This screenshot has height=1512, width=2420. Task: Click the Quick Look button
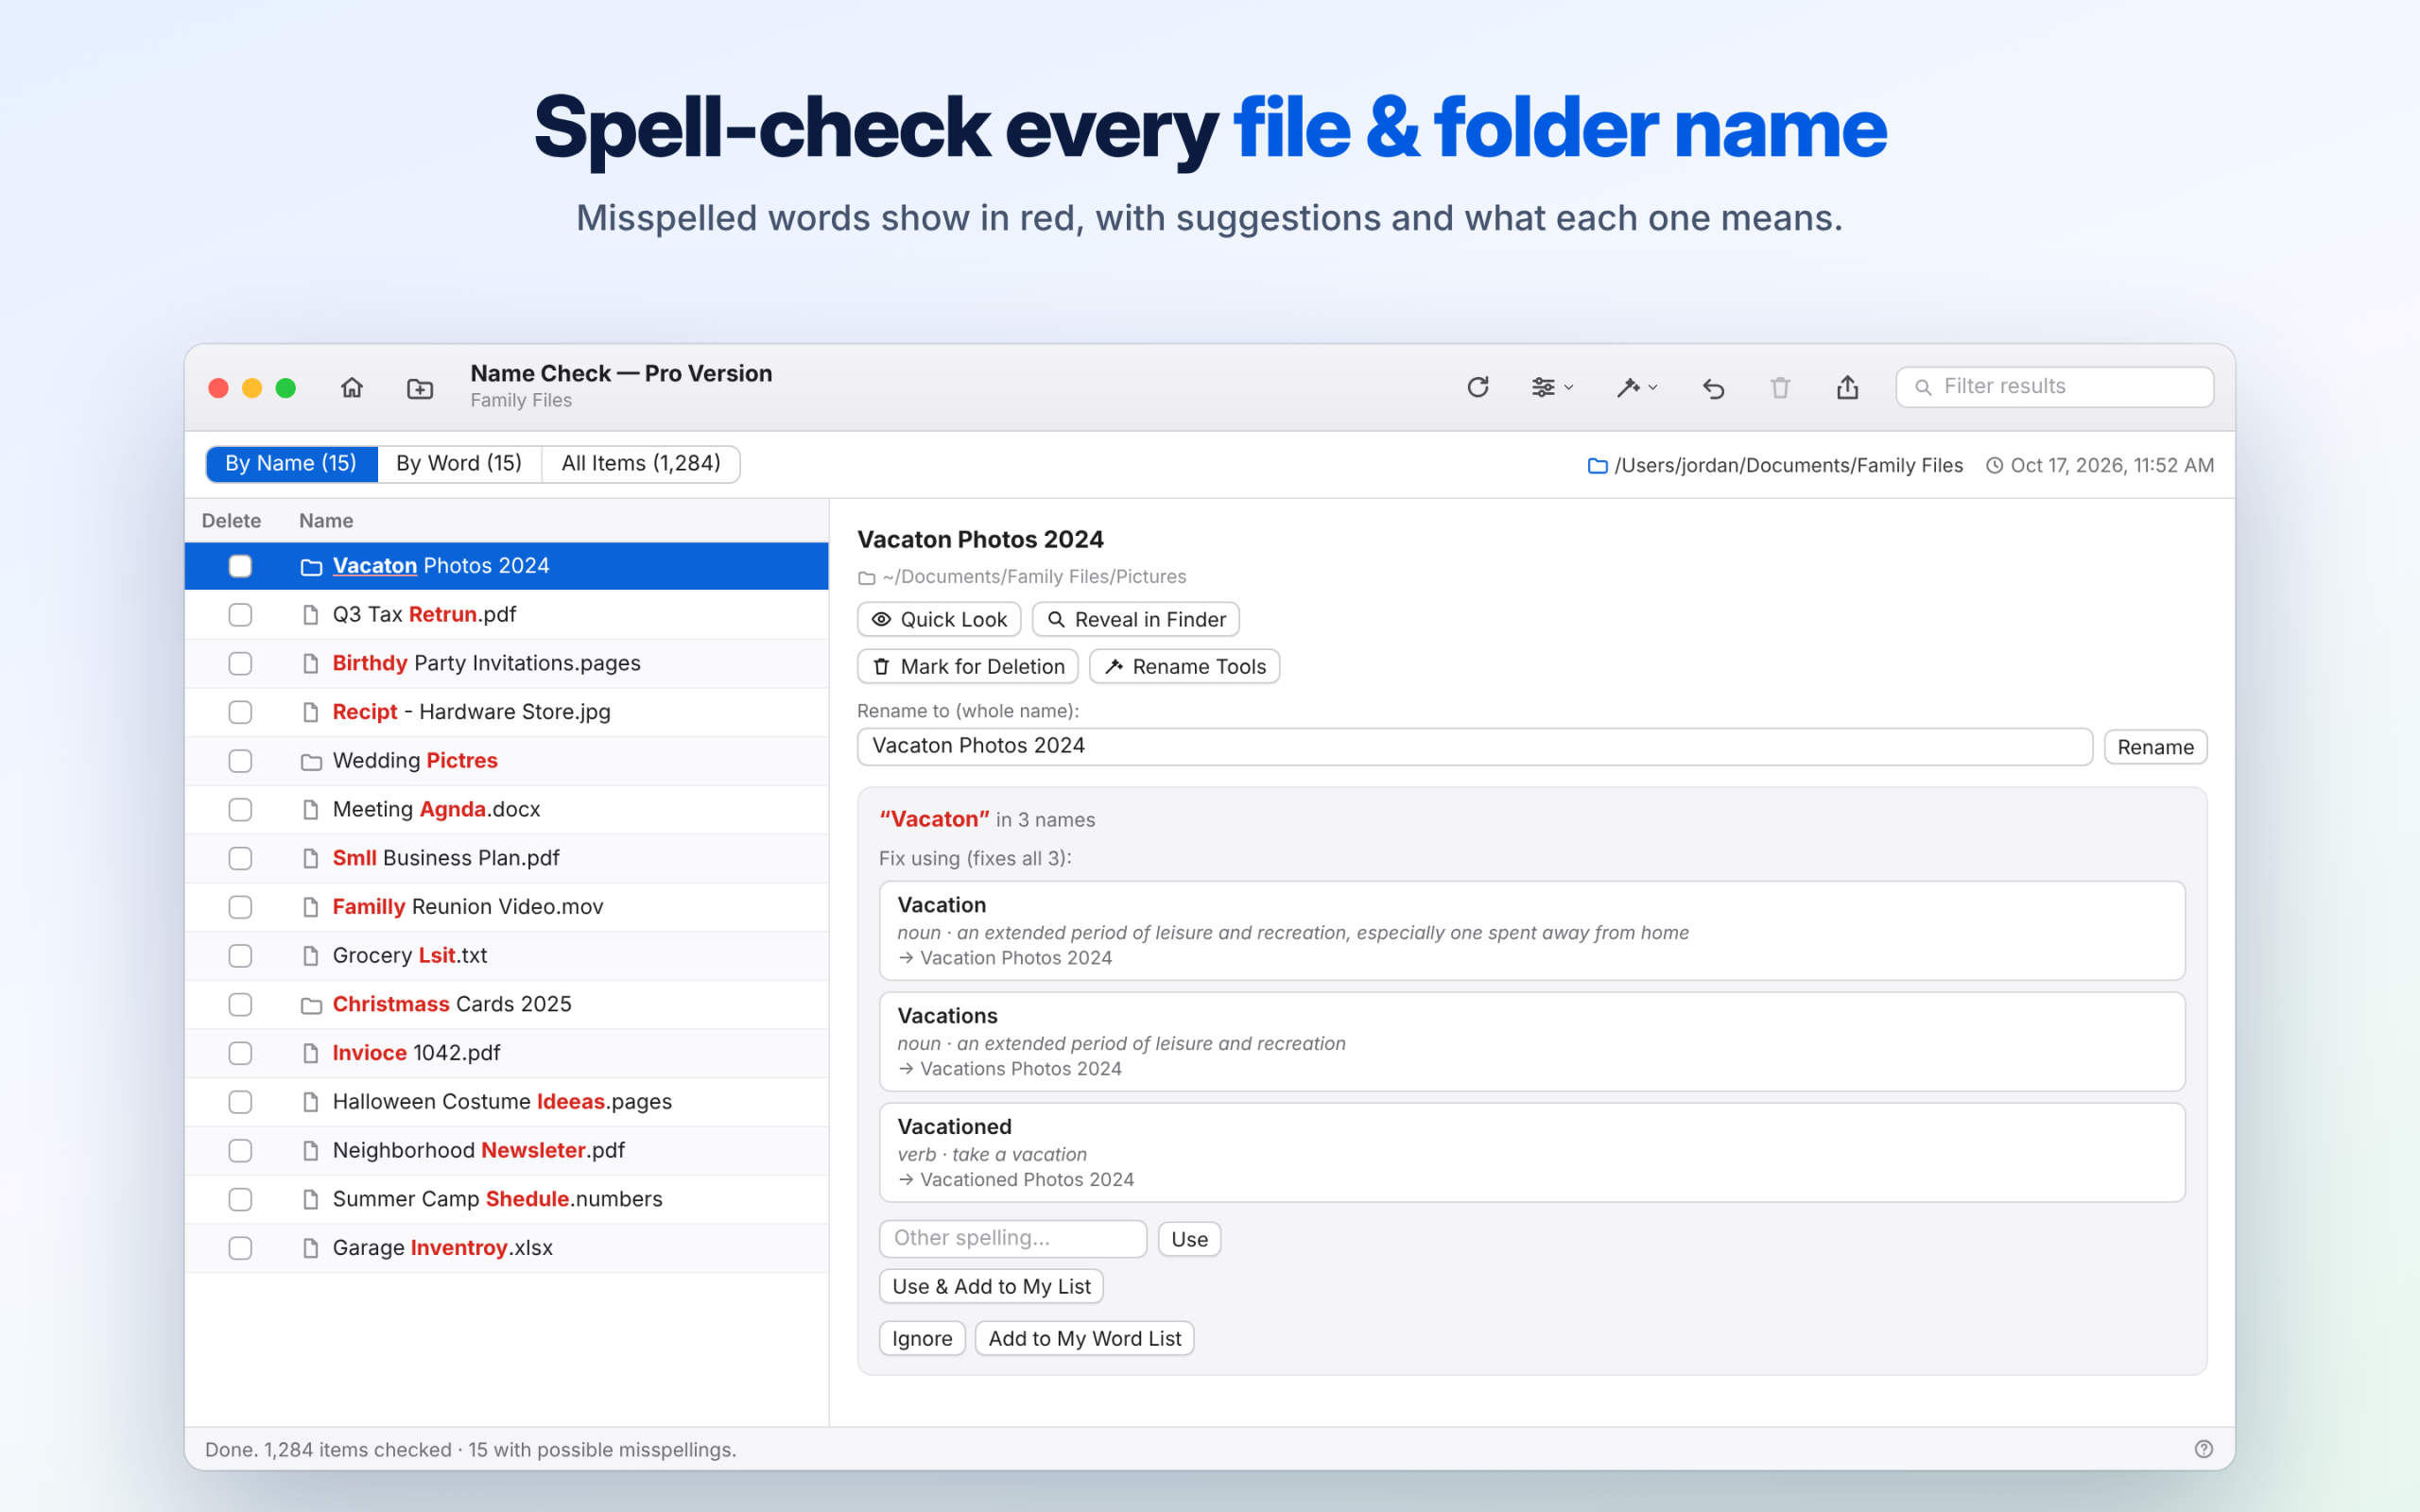pos(939,619)
